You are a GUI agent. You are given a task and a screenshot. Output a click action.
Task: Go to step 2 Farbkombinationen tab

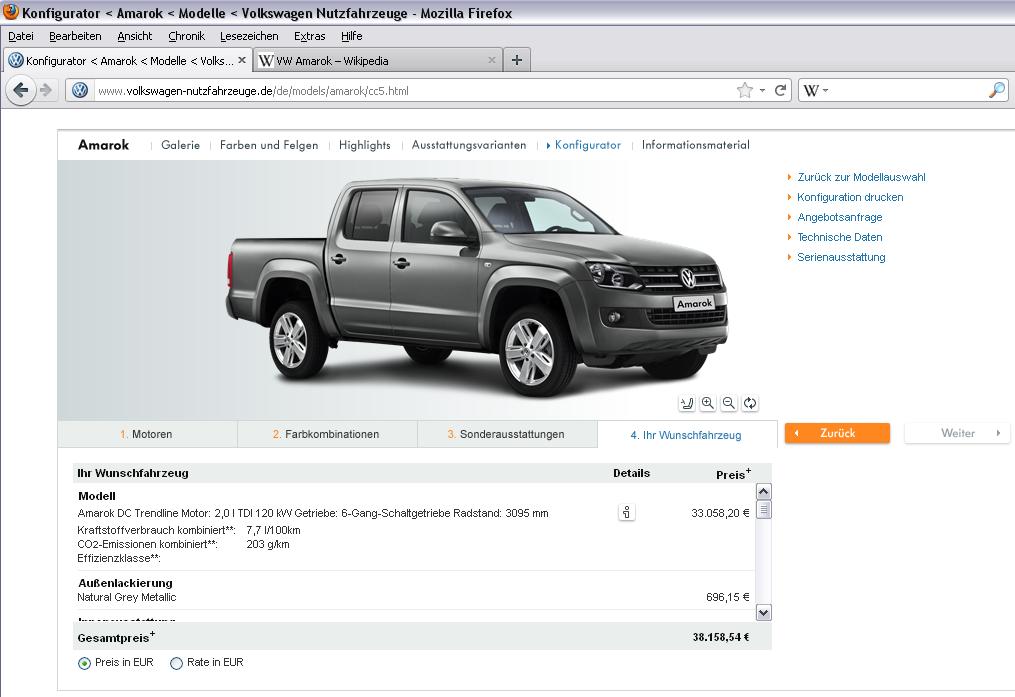(326, 434)
